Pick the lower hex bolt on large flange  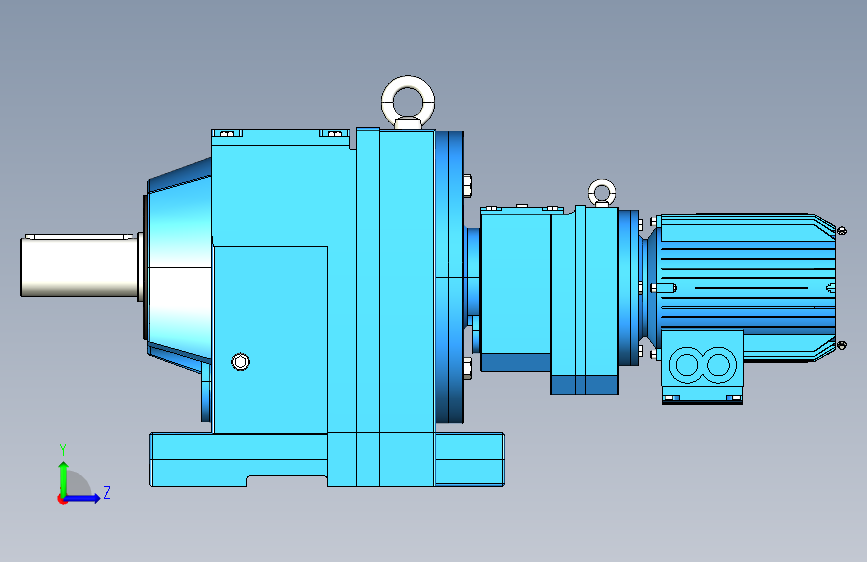point(467,368)
